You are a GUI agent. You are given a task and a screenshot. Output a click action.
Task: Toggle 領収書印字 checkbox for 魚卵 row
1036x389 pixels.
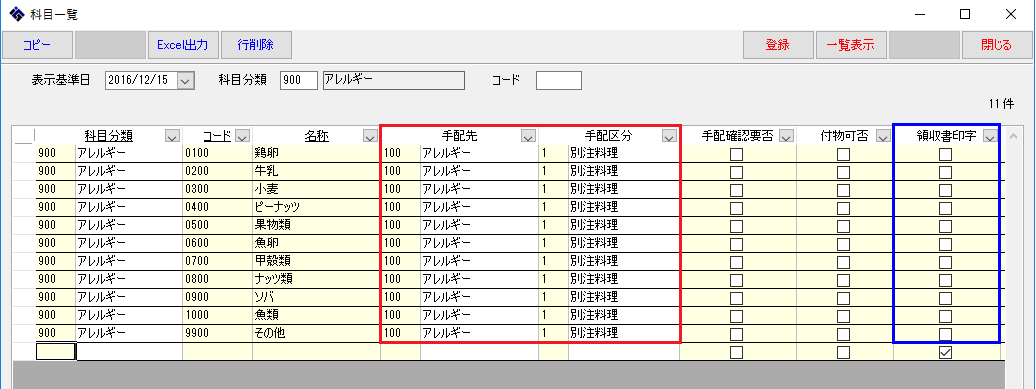point(945,244)
